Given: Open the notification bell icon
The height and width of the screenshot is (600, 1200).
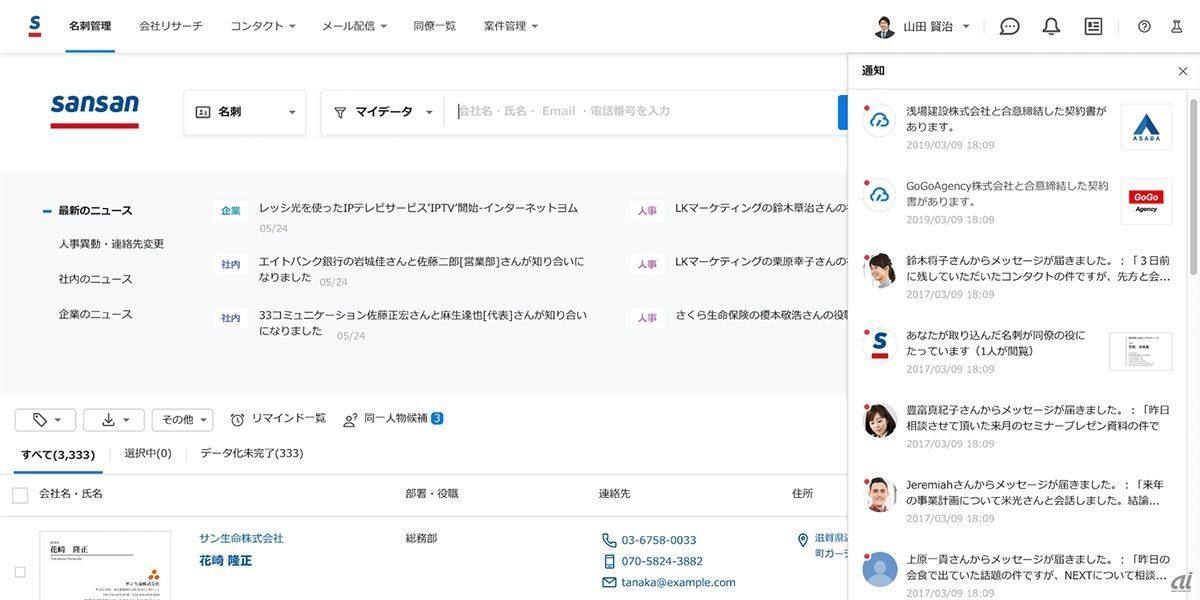Looking at the screenshot, I should coord(1051,27).
